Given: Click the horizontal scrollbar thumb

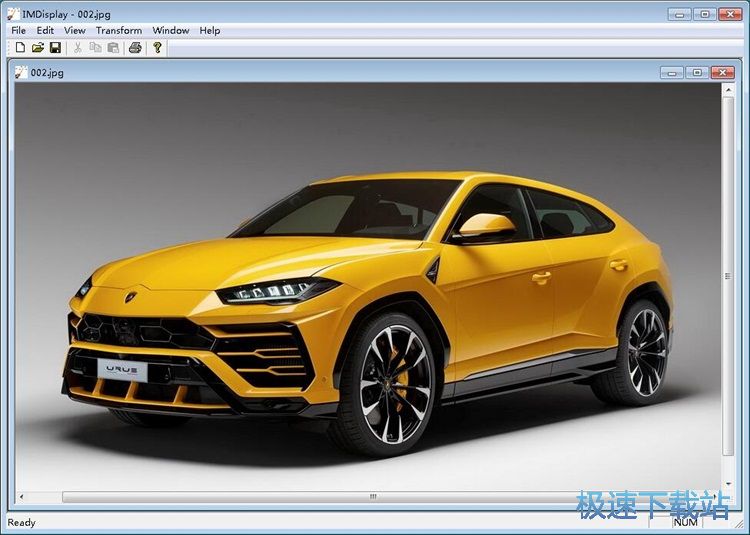Looking at the screenshot, I should point(373,497).
